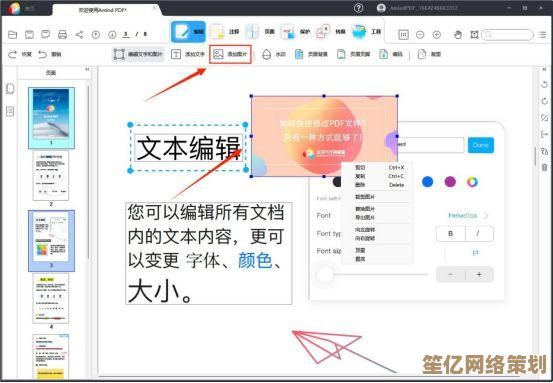The image size is (553, 383).
Task: Click the app logo in title bar
Action: pyautogui.click(x=14, y=8)
